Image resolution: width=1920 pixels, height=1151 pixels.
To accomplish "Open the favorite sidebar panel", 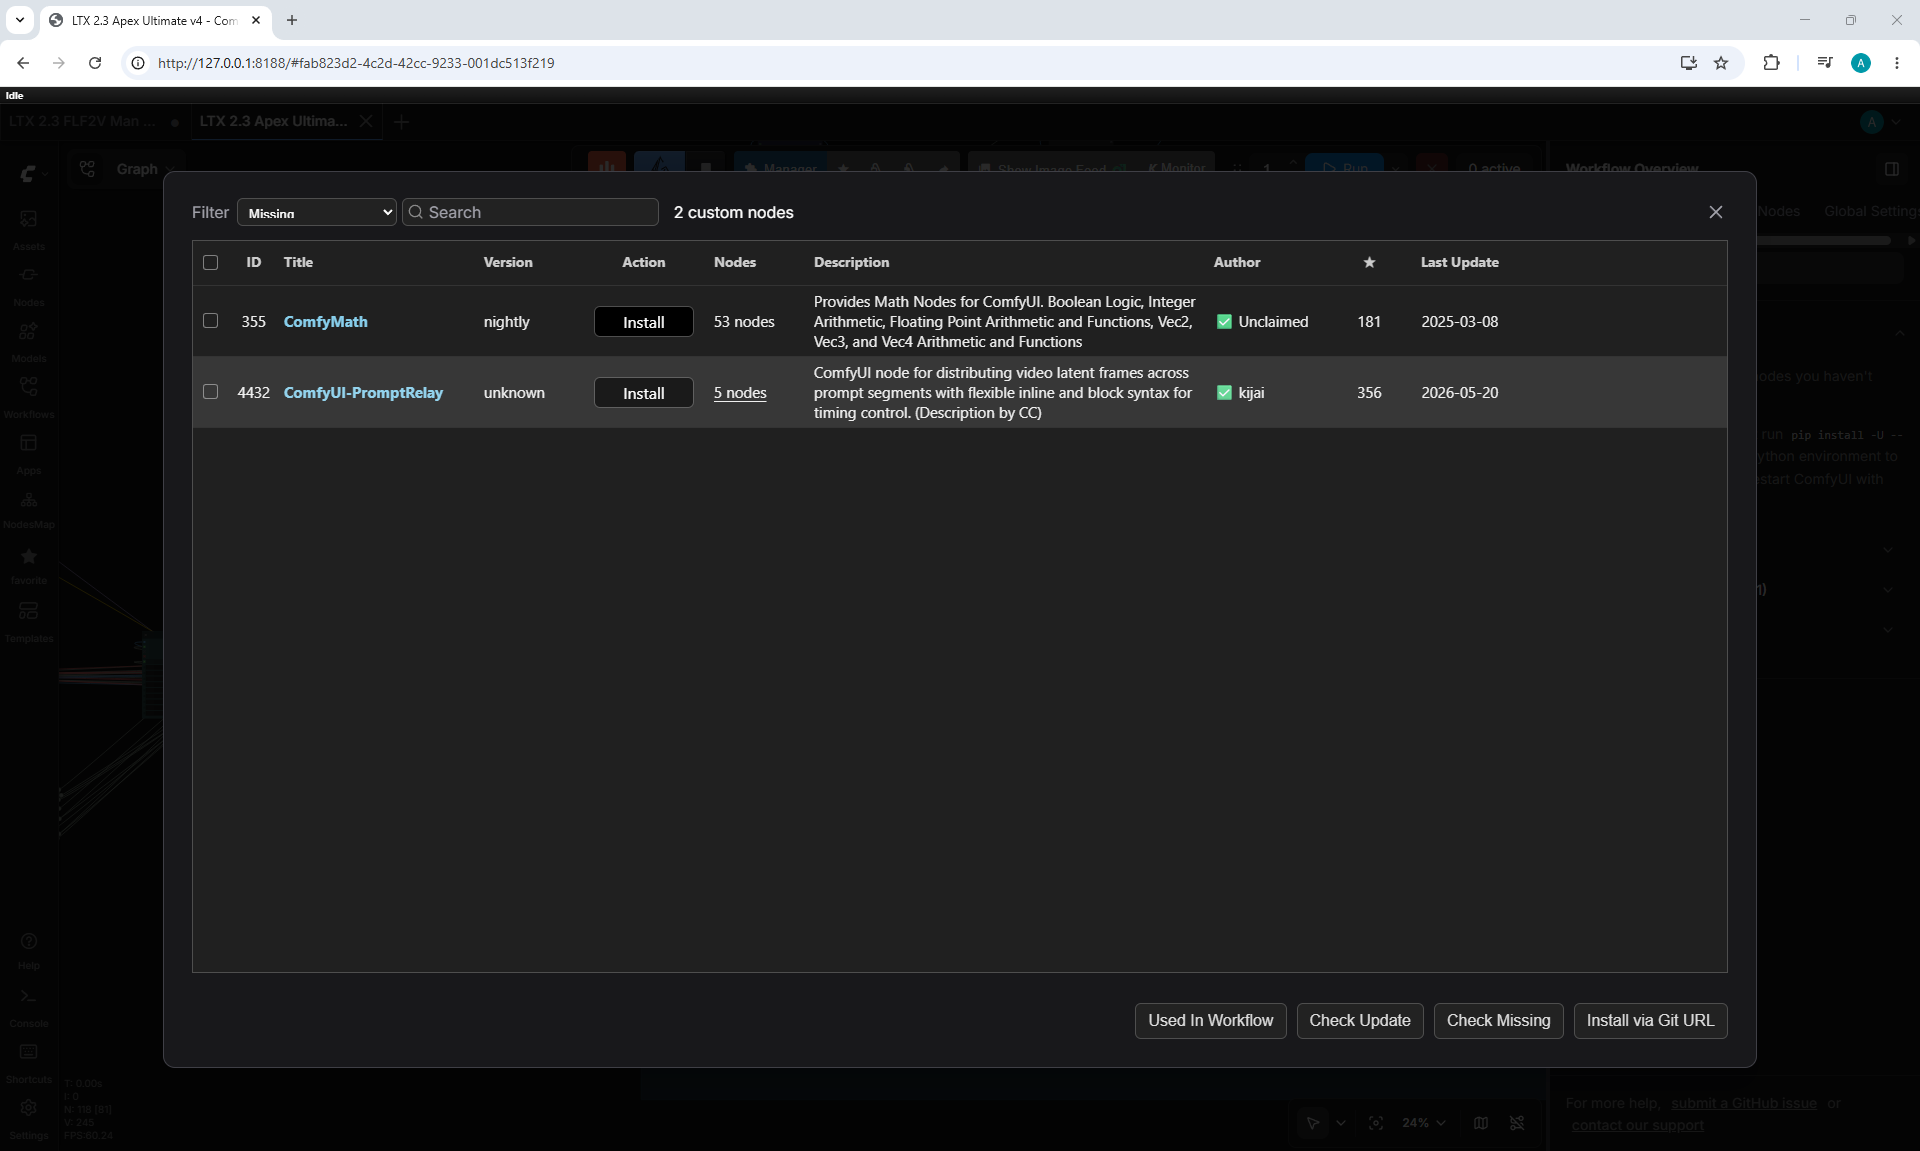I will click(x=29, y=563).
